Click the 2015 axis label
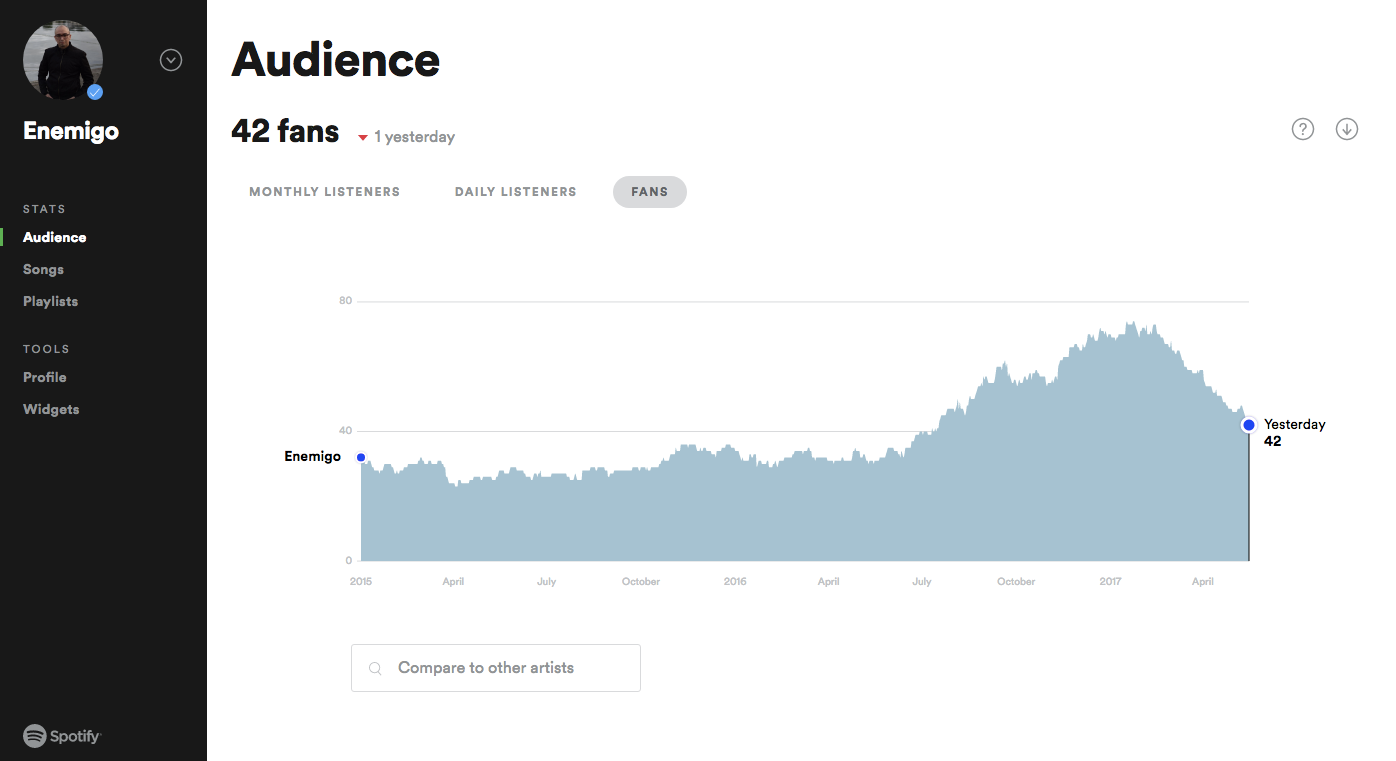 [x=361, y=581]
